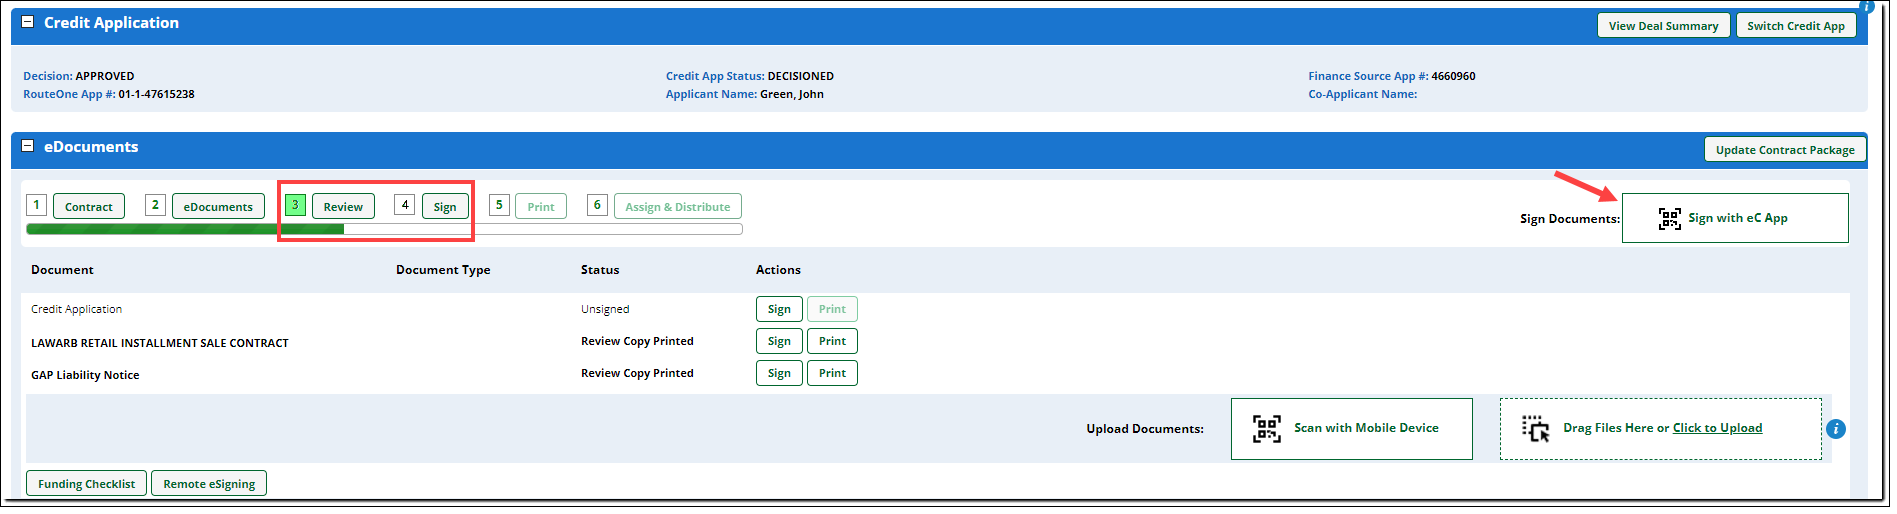Click the Status column header
The image size is (1897, 514).
600,270
